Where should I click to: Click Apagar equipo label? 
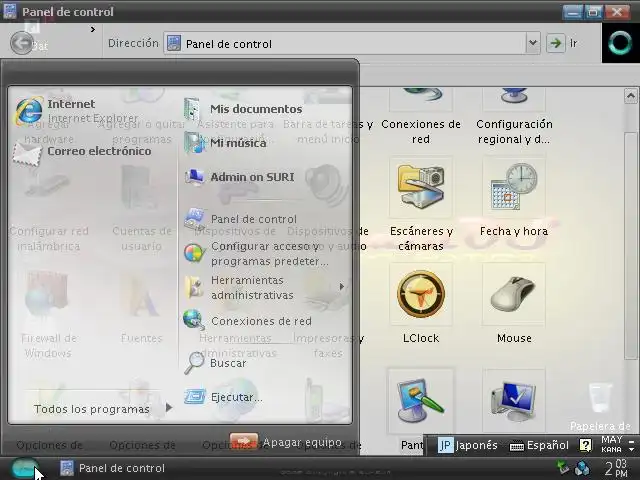click(302, 442)
